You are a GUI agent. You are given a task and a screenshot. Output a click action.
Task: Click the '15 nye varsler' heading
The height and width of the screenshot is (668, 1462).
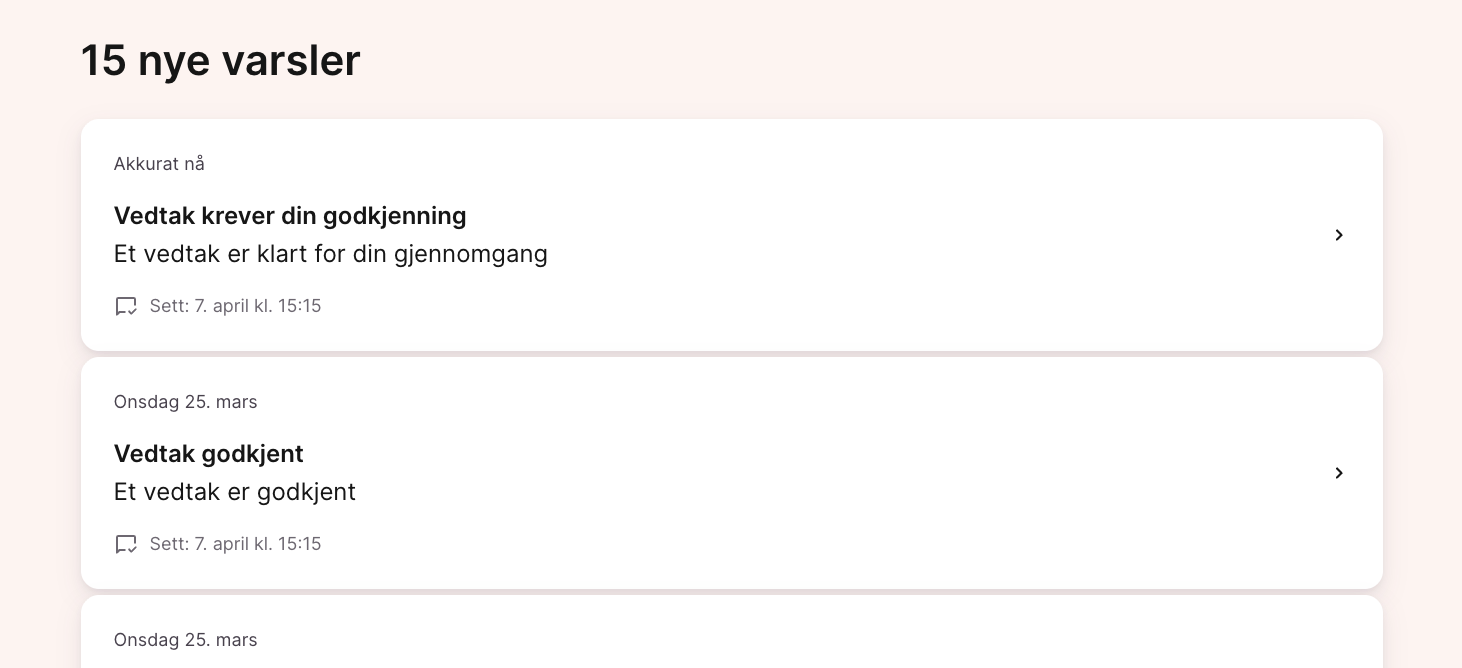click(x=220, y=60)
